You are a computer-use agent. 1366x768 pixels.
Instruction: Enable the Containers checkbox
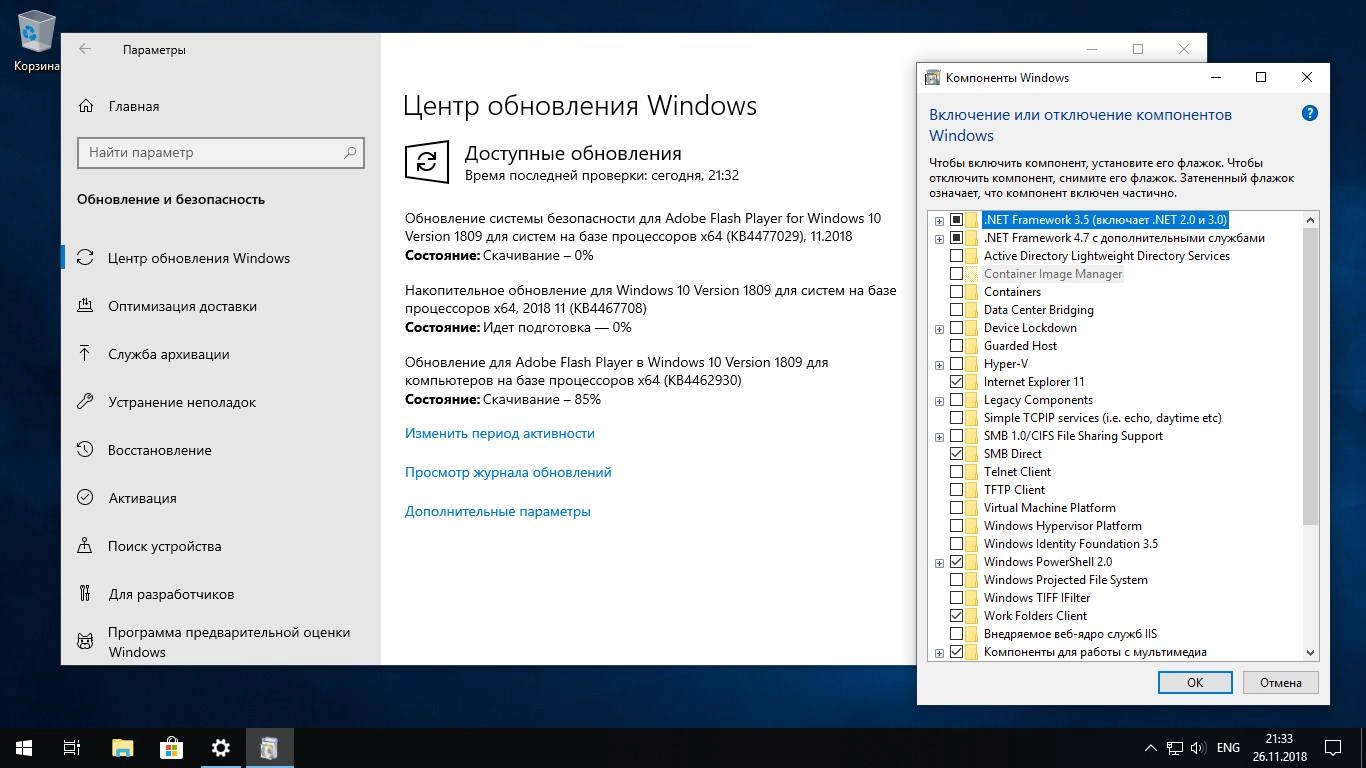(956, 292)
